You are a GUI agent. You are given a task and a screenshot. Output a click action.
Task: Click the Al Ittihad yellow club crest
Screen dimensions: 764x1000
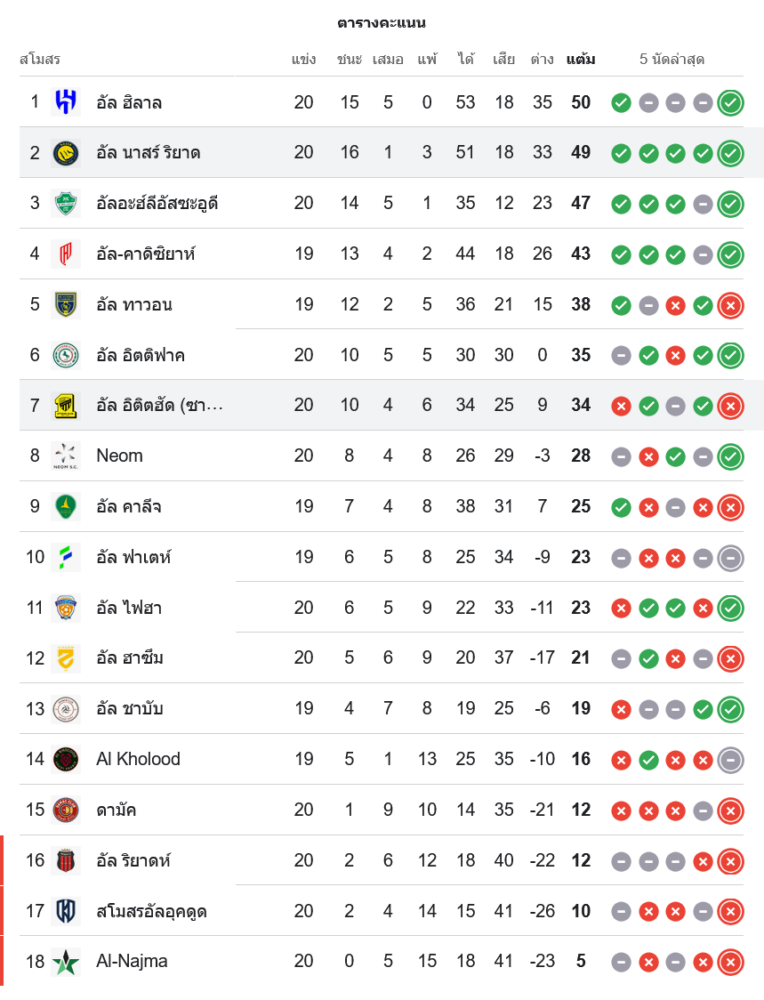[x=66, y=405]
